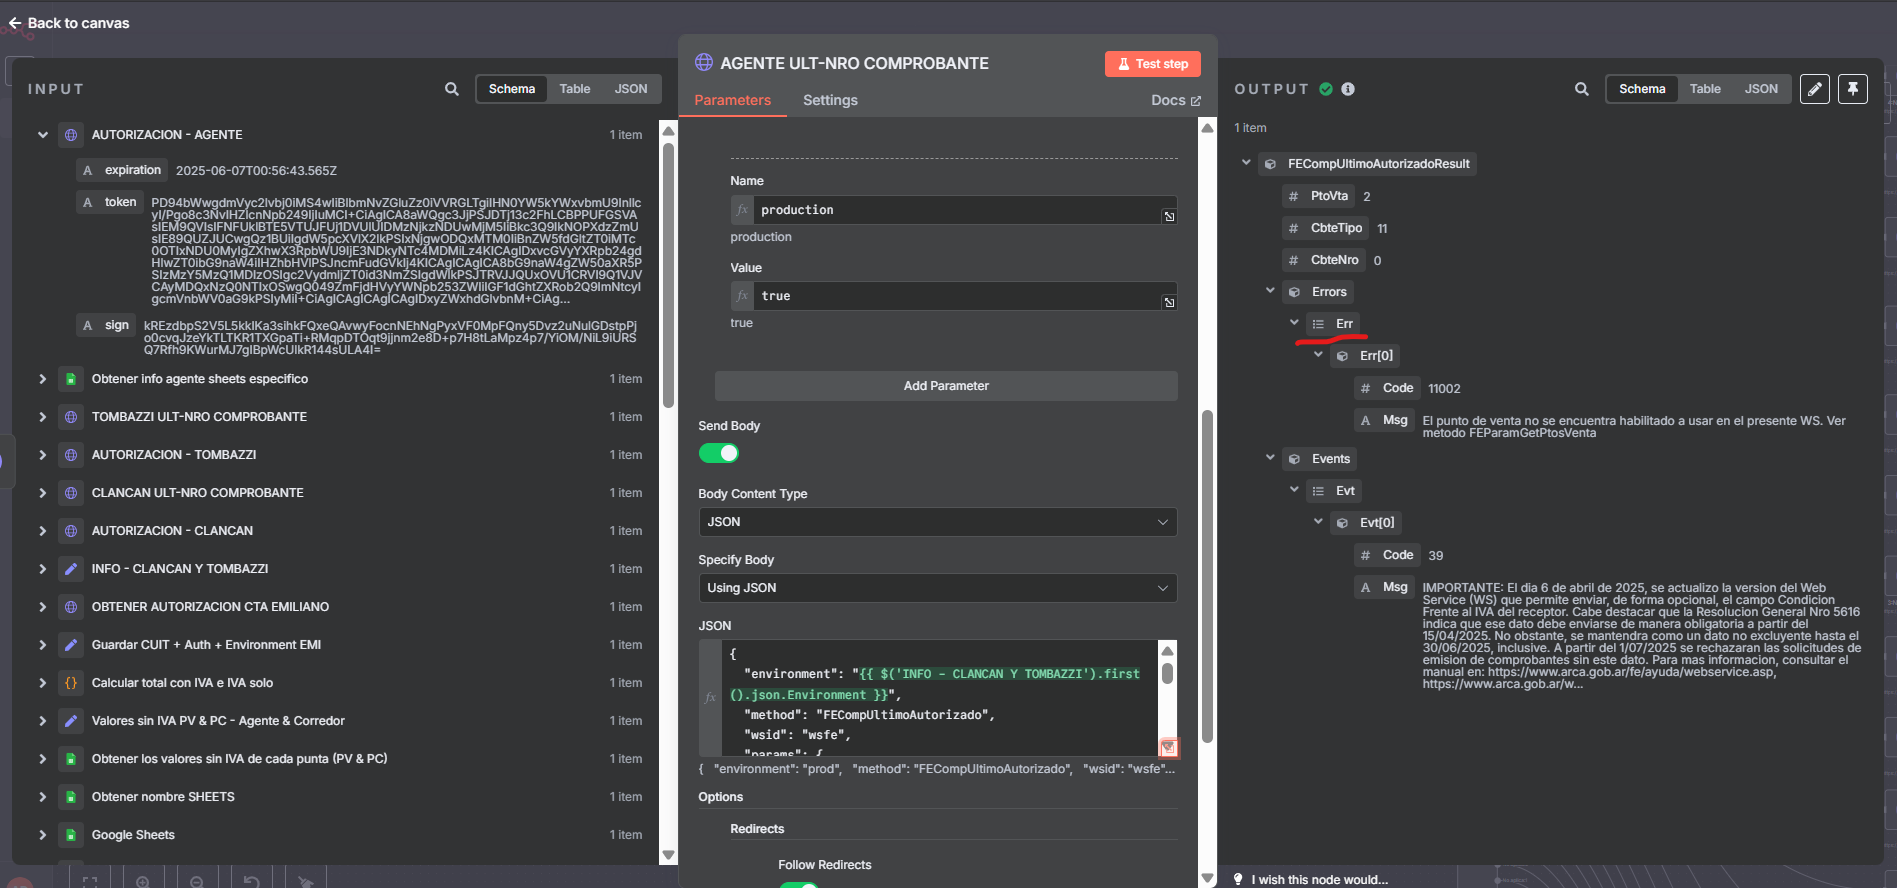Expand the TOMBAZZI ULT-NRO COMPROBANTE input node
1897x888 pixels.
[x=43, y=417]
